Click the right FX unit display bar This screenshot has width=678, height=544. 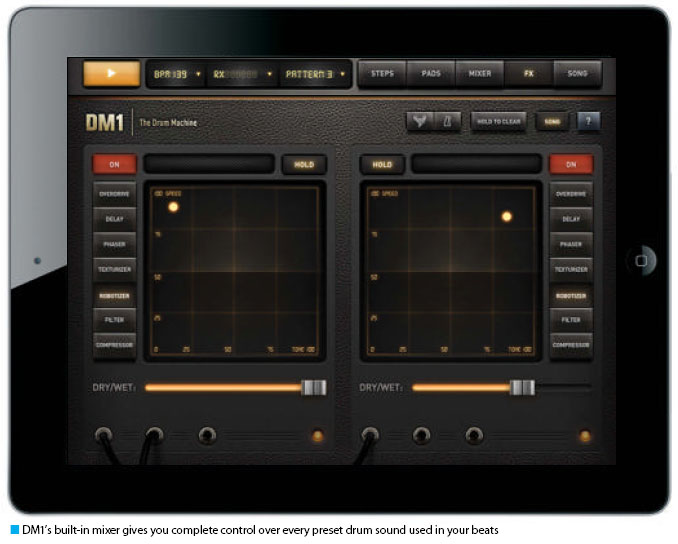477,164
